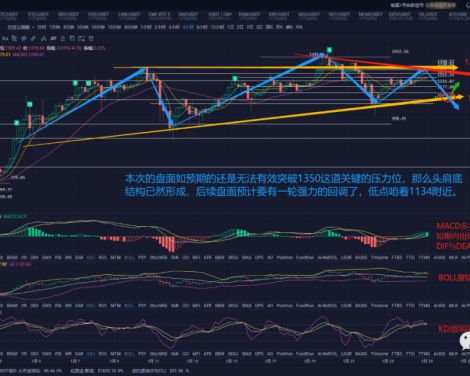Select the Aa text annotation tool
Image resolution: width=470 pixels, height=376 pixels.
[5, 39]
